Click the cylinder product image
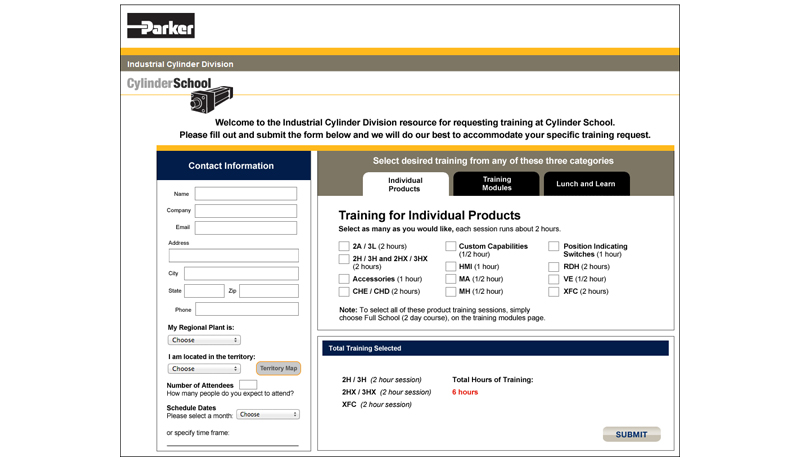Image resolution: width=800 pixels, height=457 pixels. pos(211,99)
